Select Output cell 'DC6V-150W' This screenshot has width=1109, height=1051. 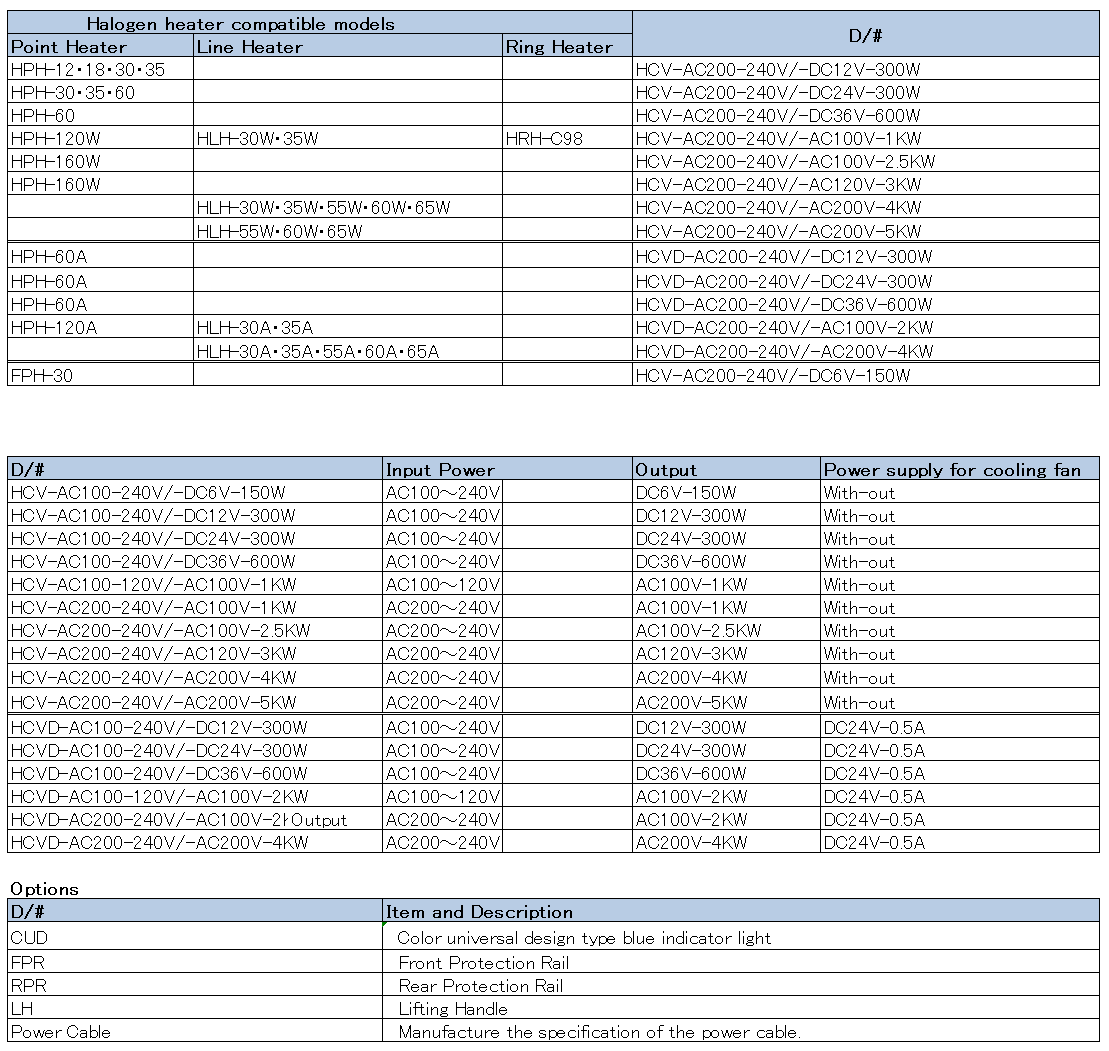tap(726, 492)
